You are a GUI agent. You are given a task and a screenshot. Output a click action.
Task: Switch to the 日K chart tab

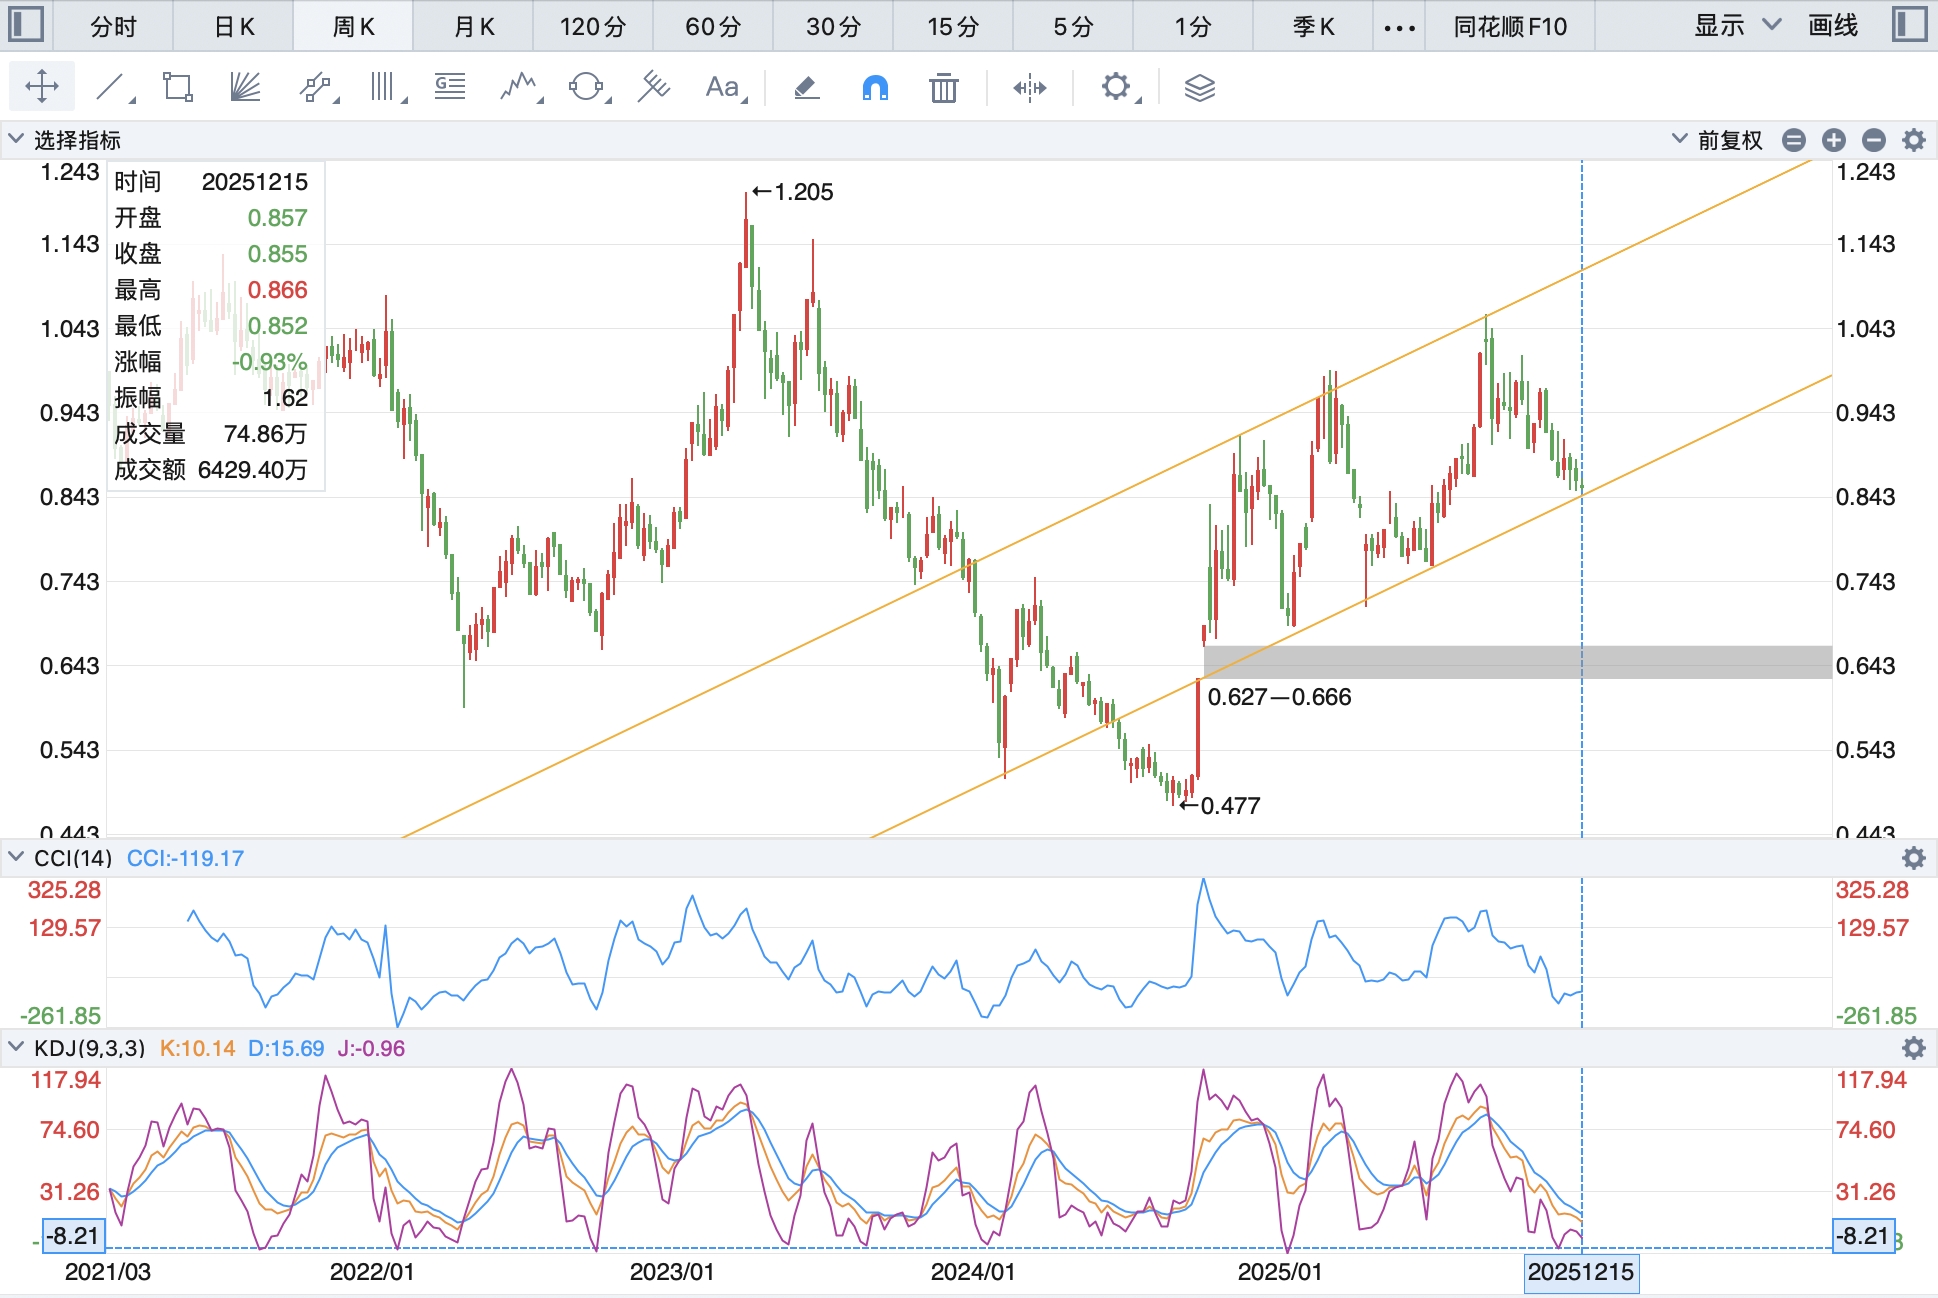[234, 26]
